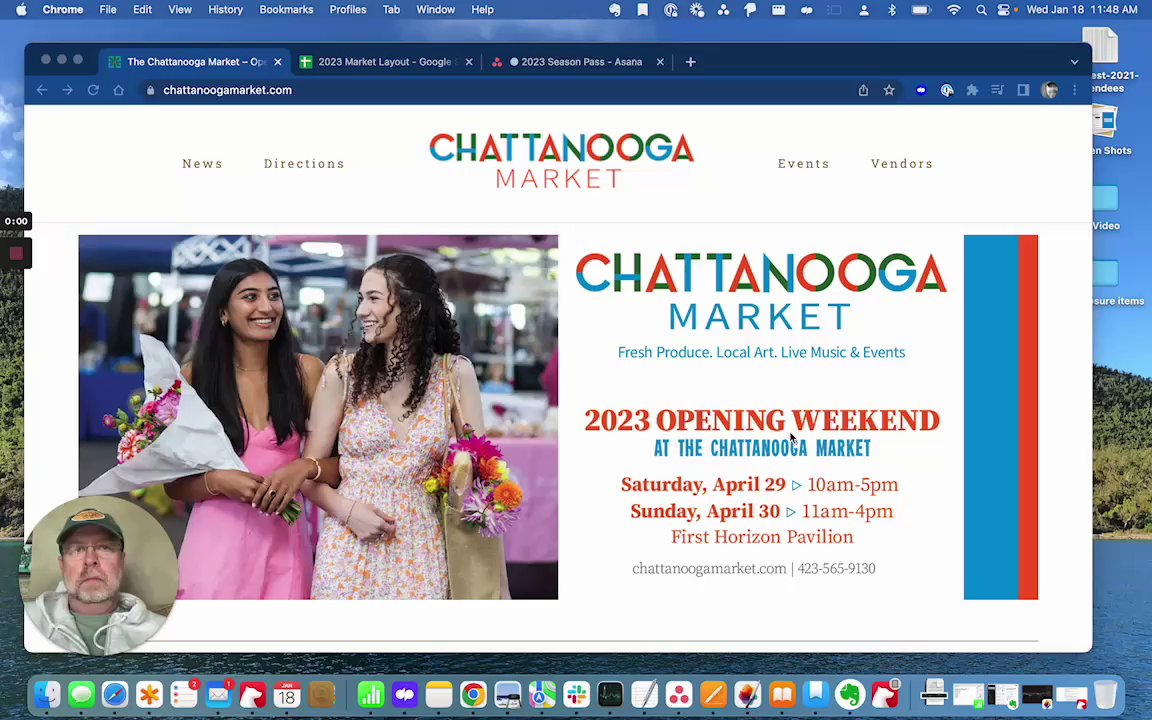1152x720 pixels.
Task: Open the Profiles menu
Action: (x=348, y=10)
